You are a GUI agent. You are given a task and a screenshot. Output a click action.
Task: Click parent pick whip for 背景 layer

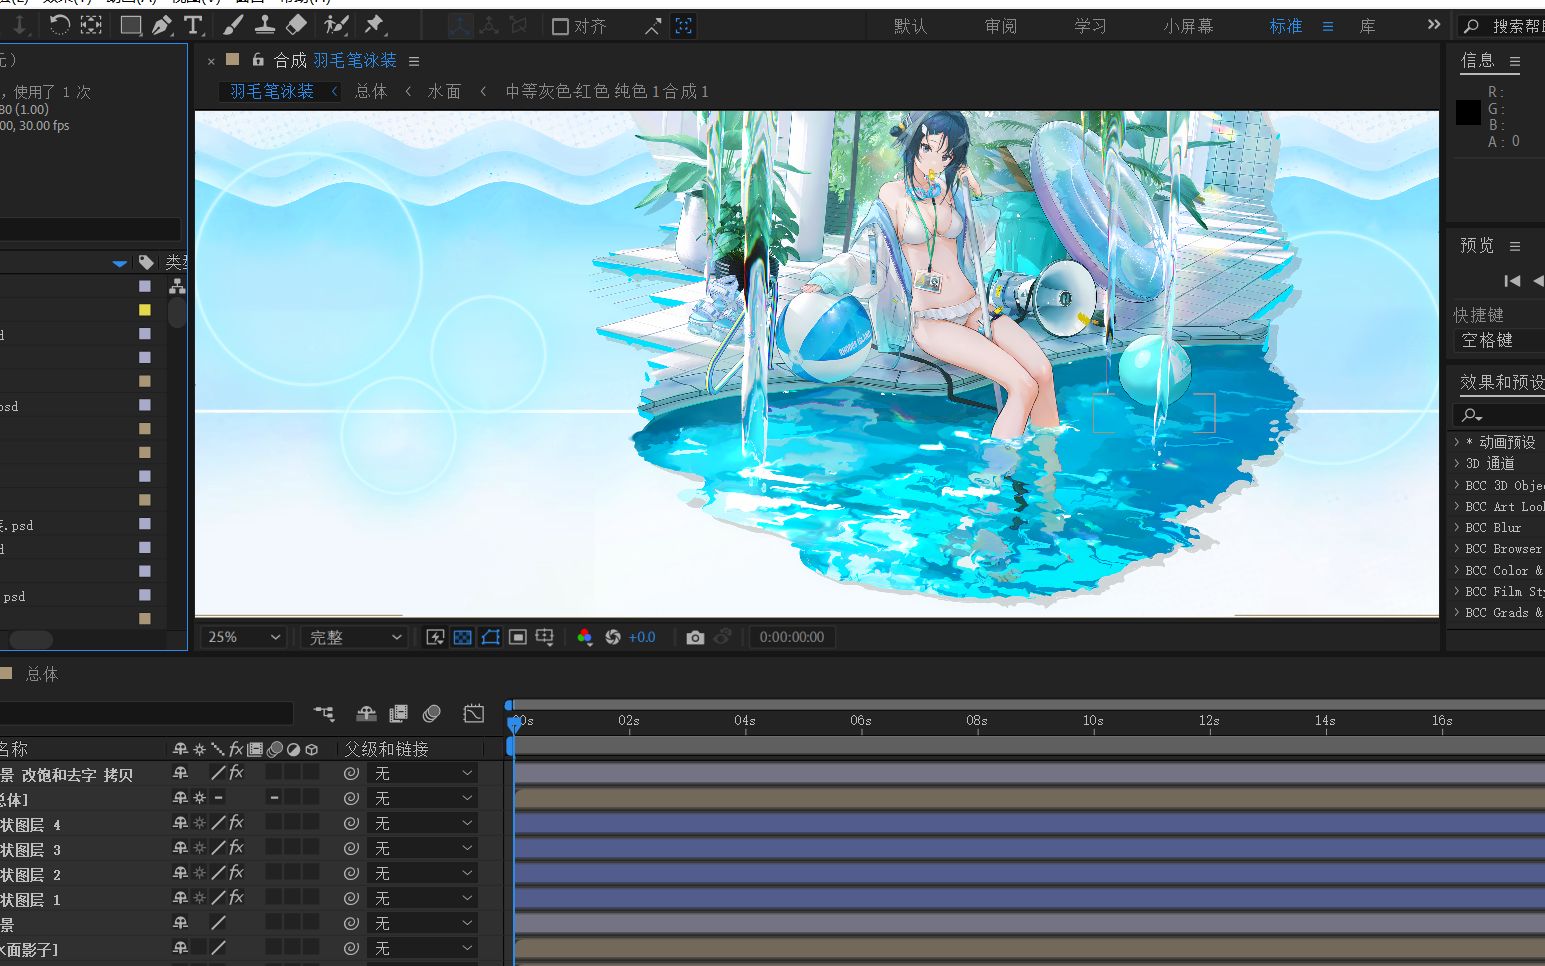(351, 923)
